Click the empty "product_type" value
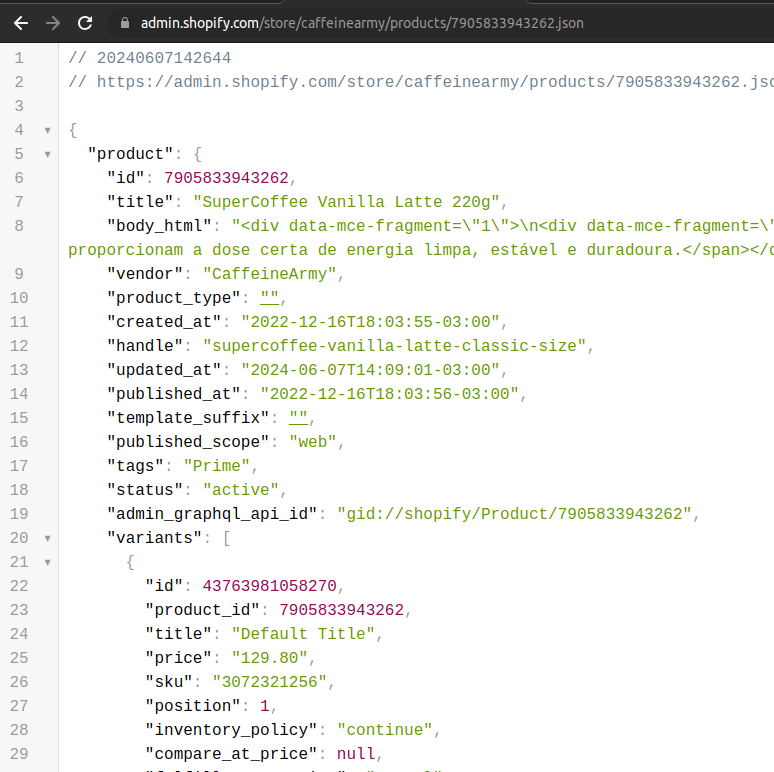774x772 pixels. coord(270,298)
